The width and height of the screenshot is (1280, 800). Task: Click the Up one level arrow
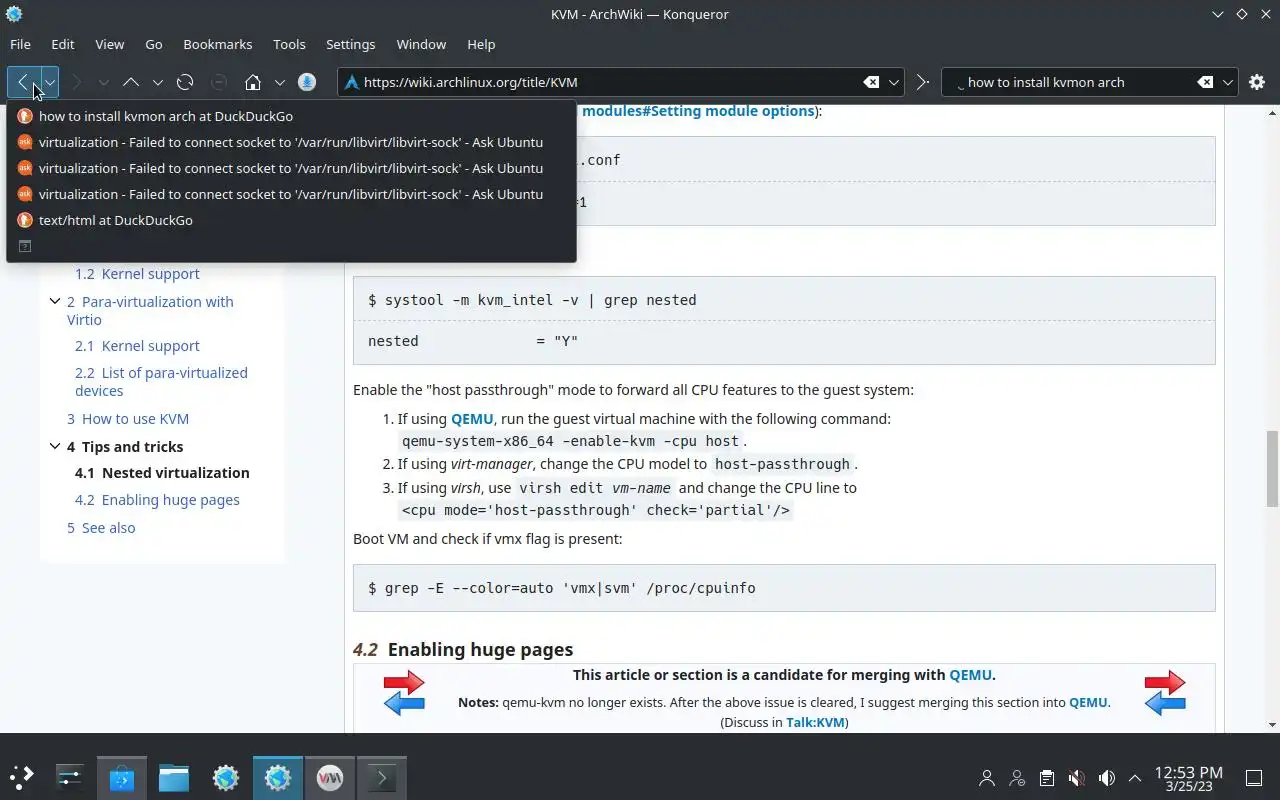click(131, 82)
